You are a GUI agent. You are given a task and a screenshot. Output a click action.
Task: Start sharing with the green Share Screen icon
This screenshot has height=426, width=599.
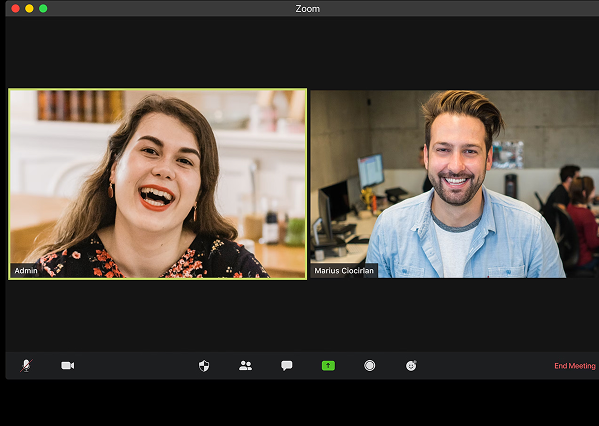click(328, 366)
